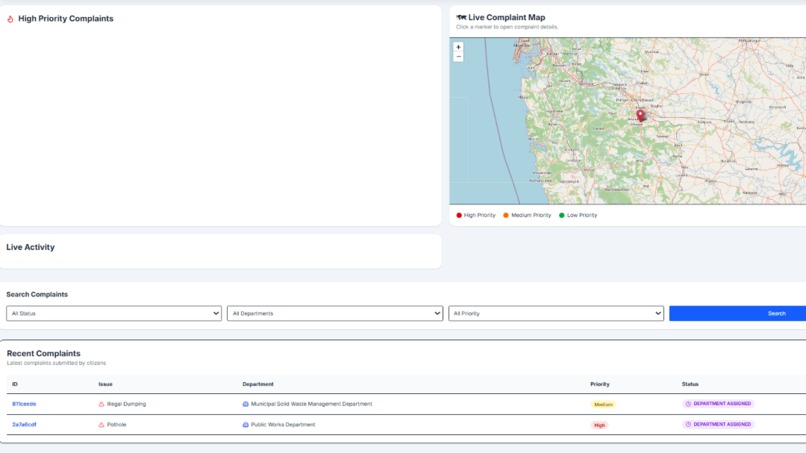Image resolution: width=806 pixels, height=453 pixels.
Task: Click the clock icon in the 2a7a6cdf row status badge
Action: (x=688, y=424)
